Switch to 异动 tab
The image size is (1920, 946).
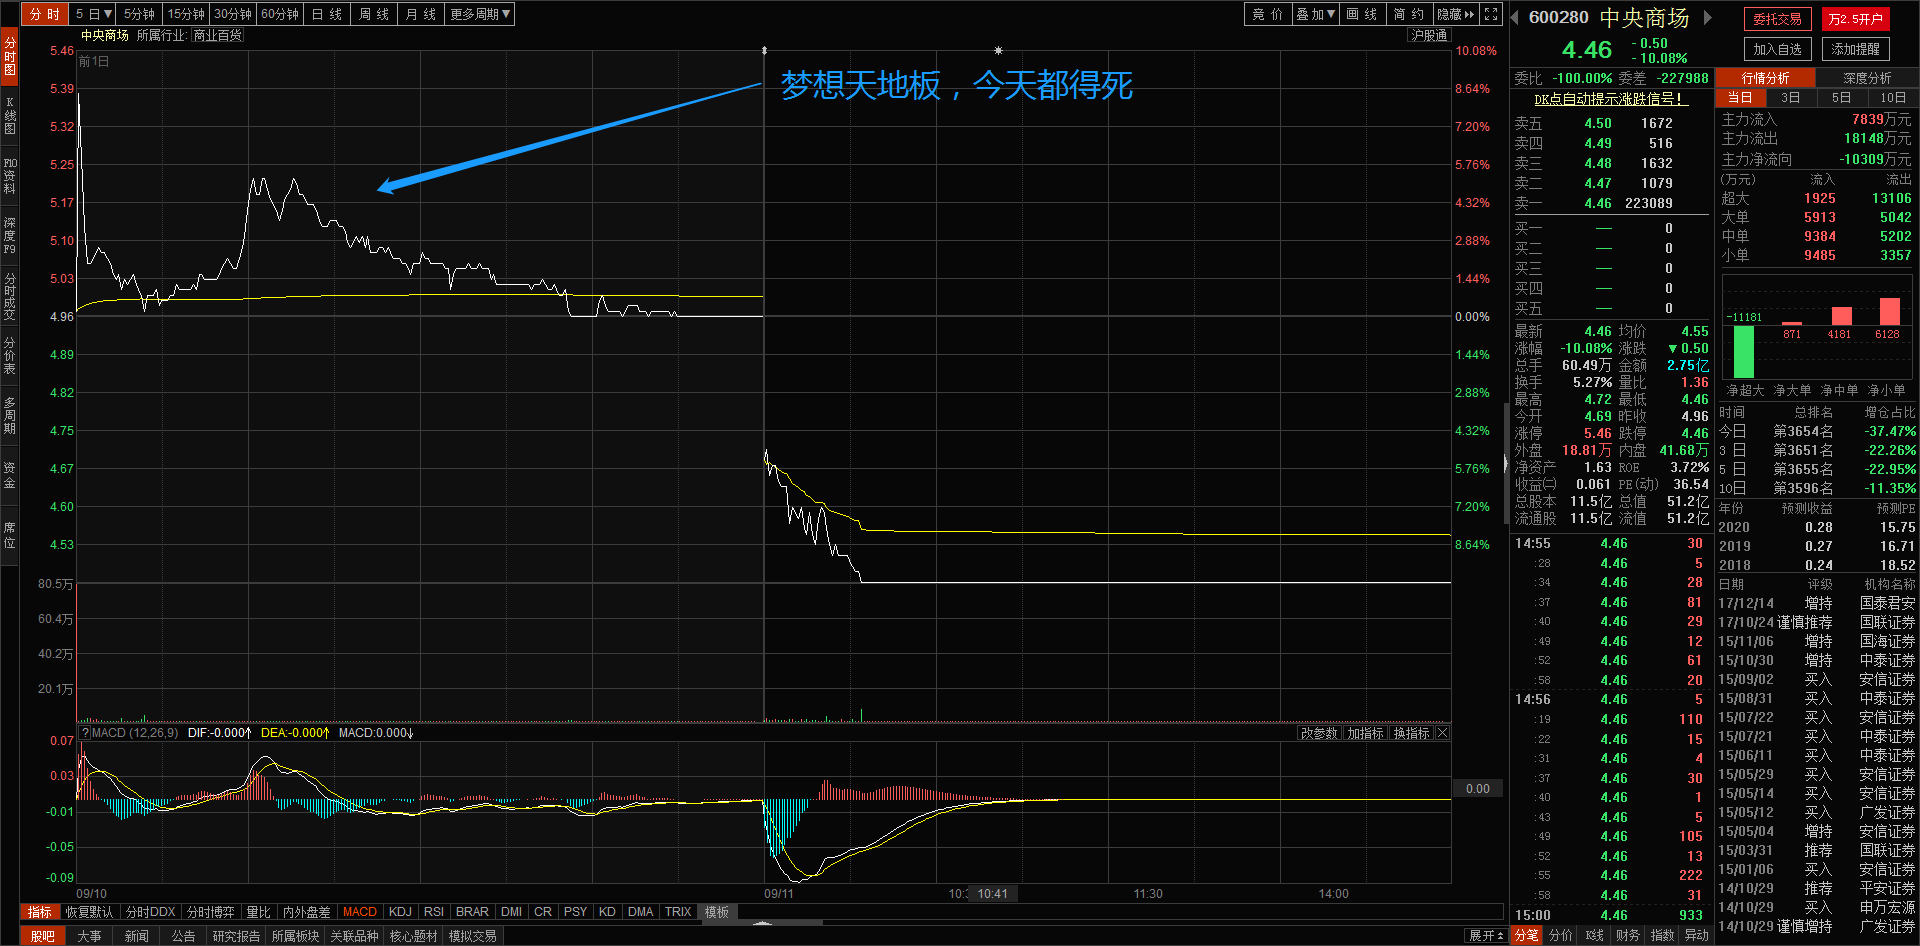click(x=1696, y=935)
